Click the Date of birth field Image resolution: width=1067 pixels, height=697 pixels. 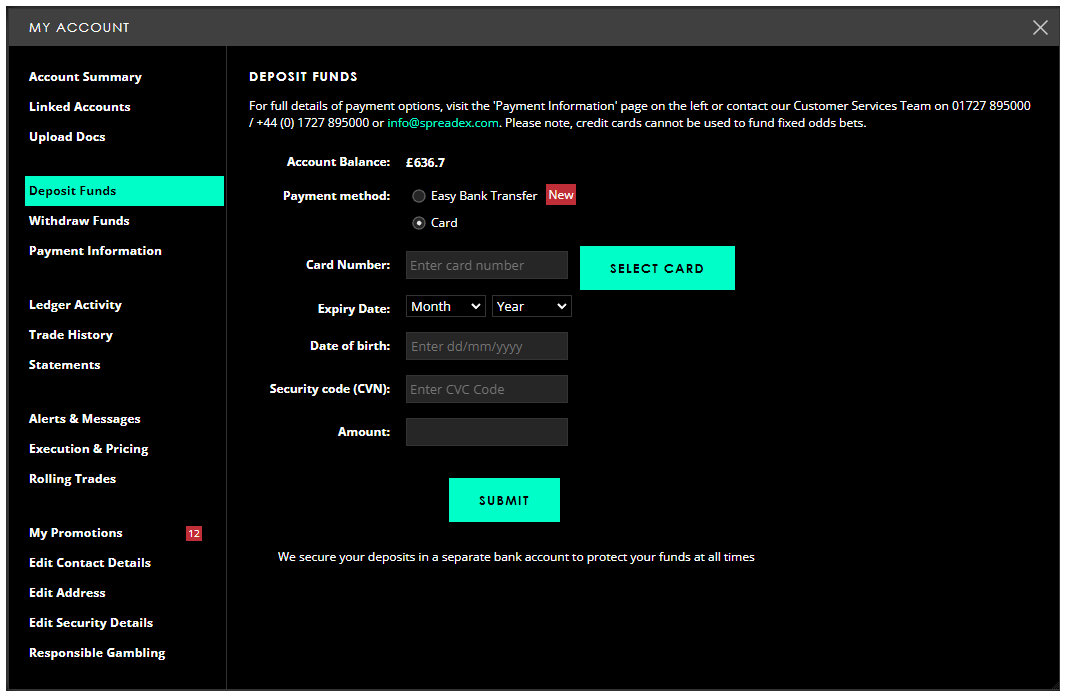point(487,346)
